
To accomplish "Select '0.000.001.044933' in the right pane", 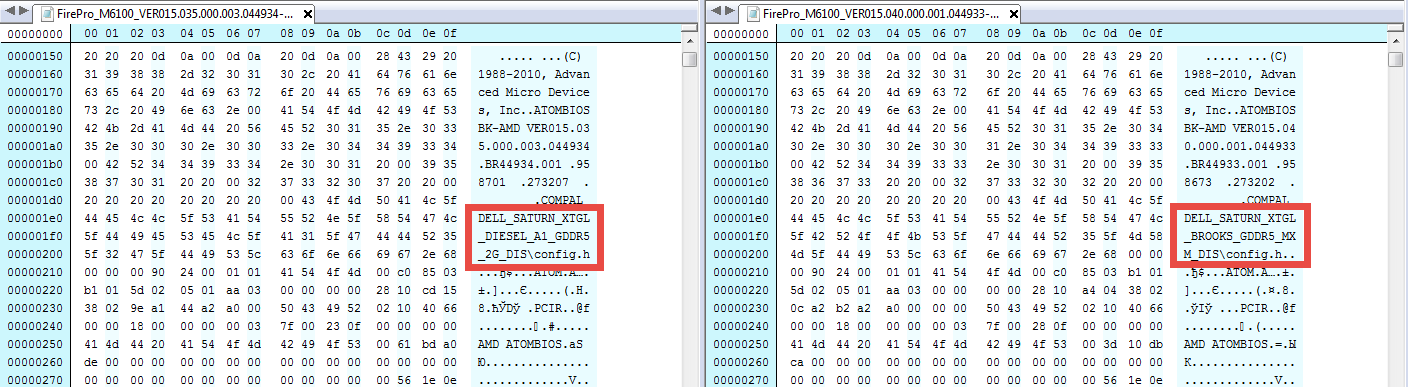I will coord(1240,147).
